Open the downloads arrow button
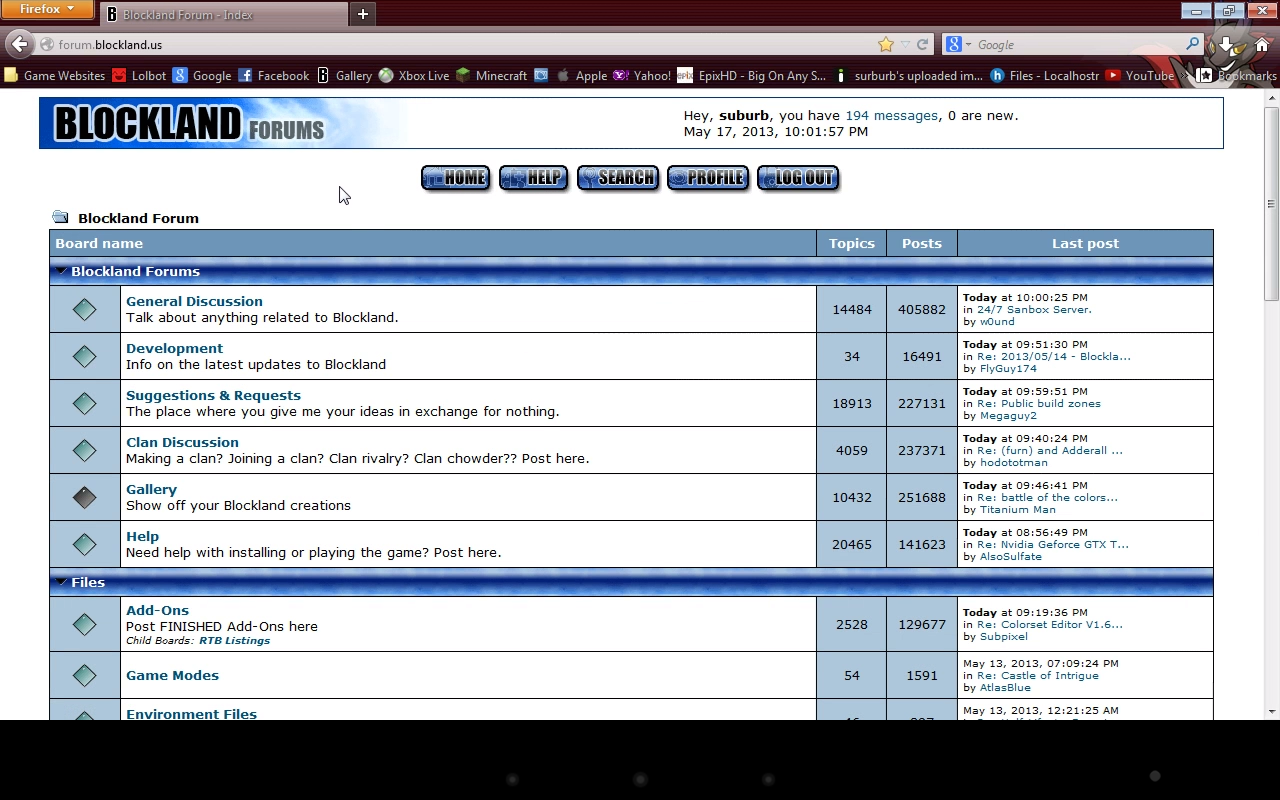Viewport: 1280px width, 800px height. [1226, 45]
